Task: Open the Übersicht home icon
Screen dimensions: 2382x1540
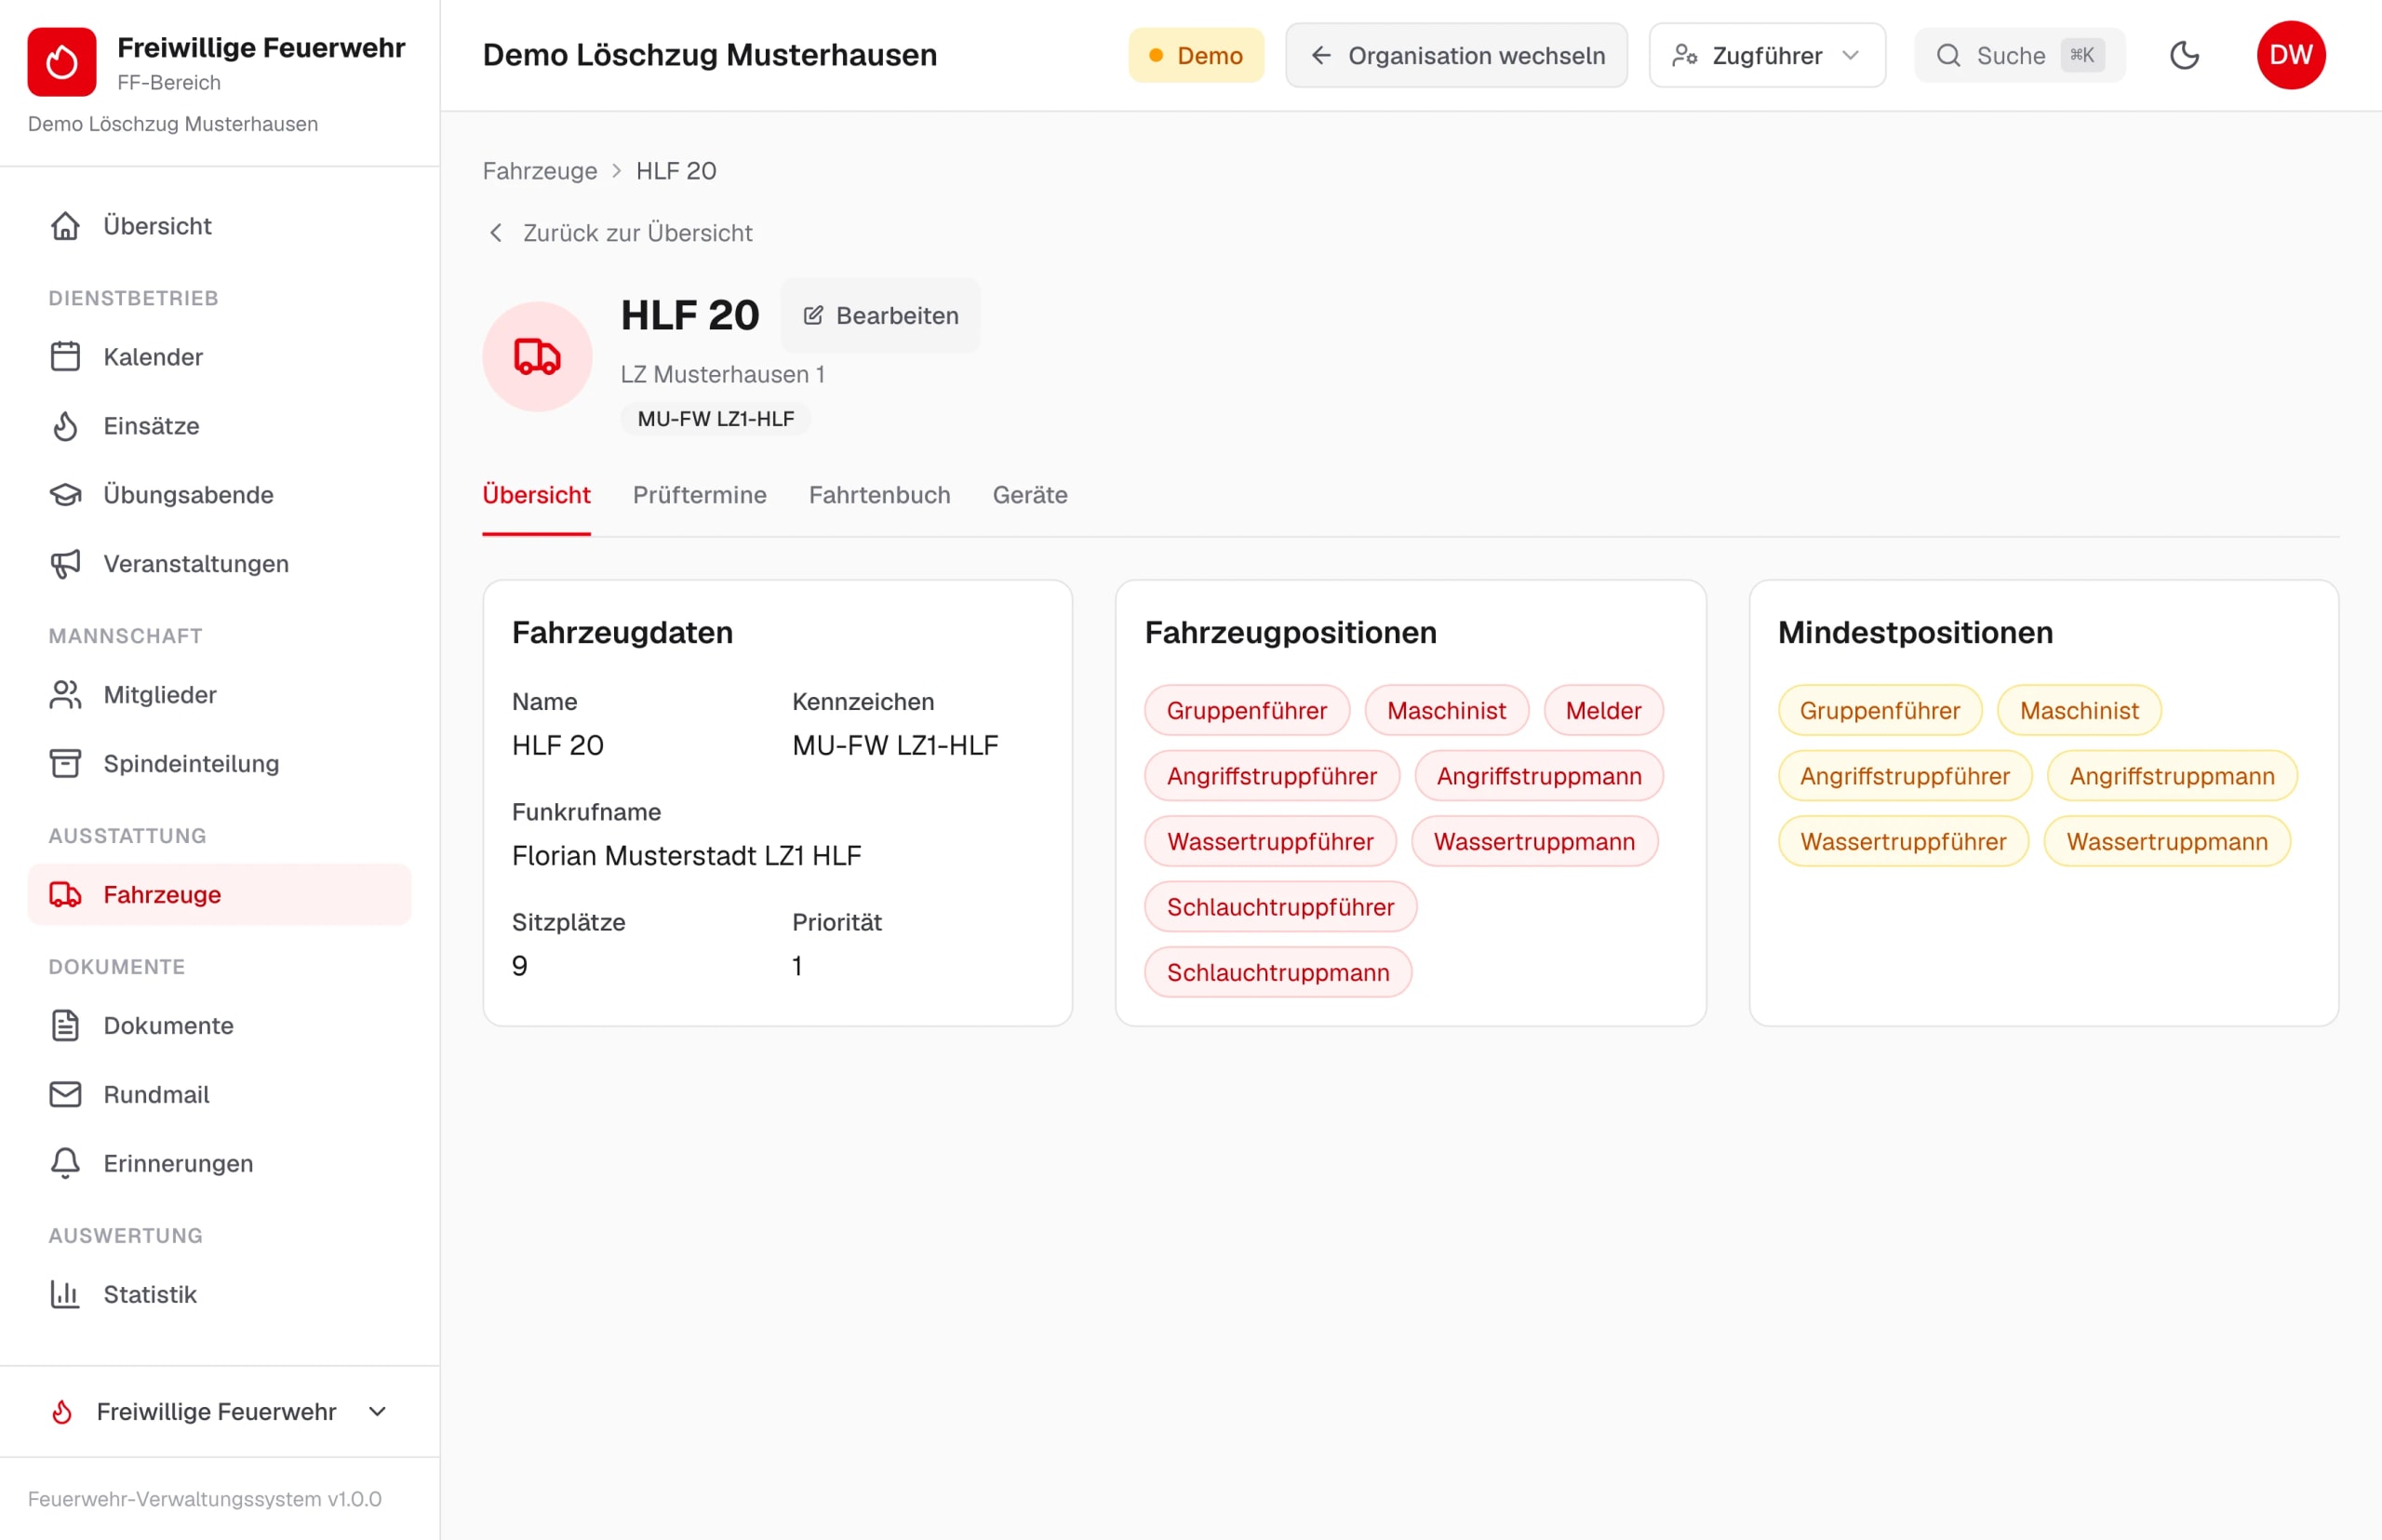Action: click(x=66, y=226)
